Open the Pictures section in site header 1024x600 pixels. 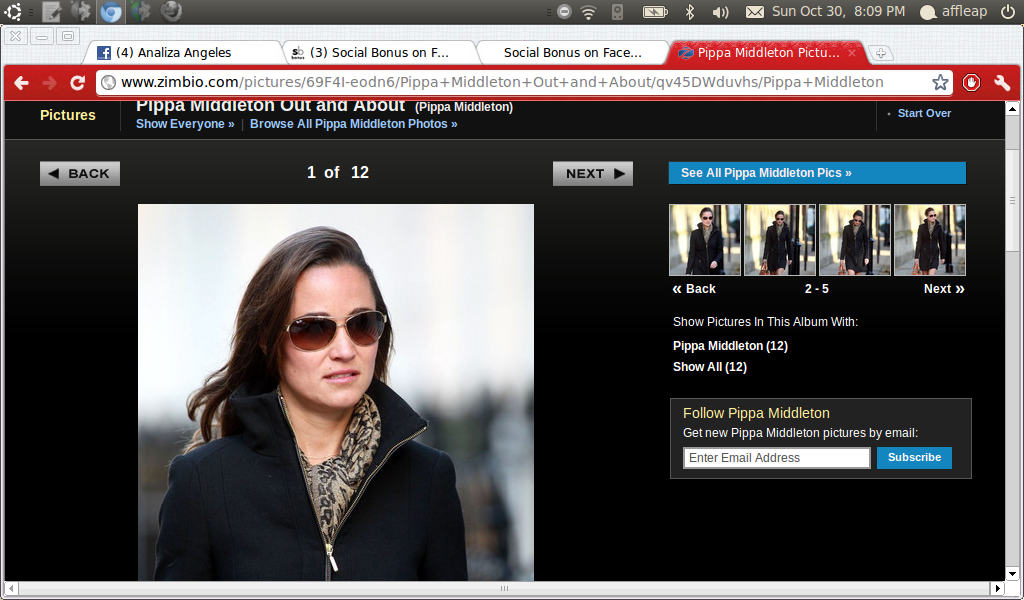click(x=68, y=115)
